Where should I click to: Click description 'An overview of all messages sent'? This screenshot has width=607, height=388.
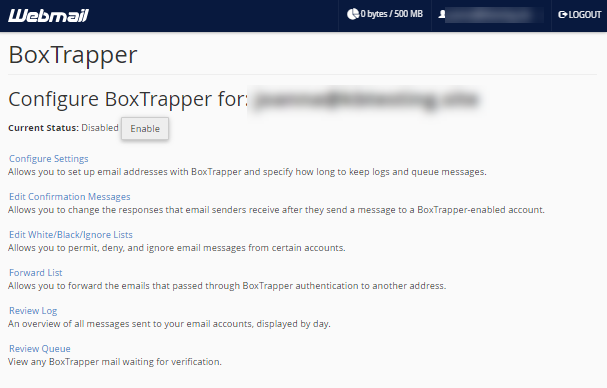169,324
